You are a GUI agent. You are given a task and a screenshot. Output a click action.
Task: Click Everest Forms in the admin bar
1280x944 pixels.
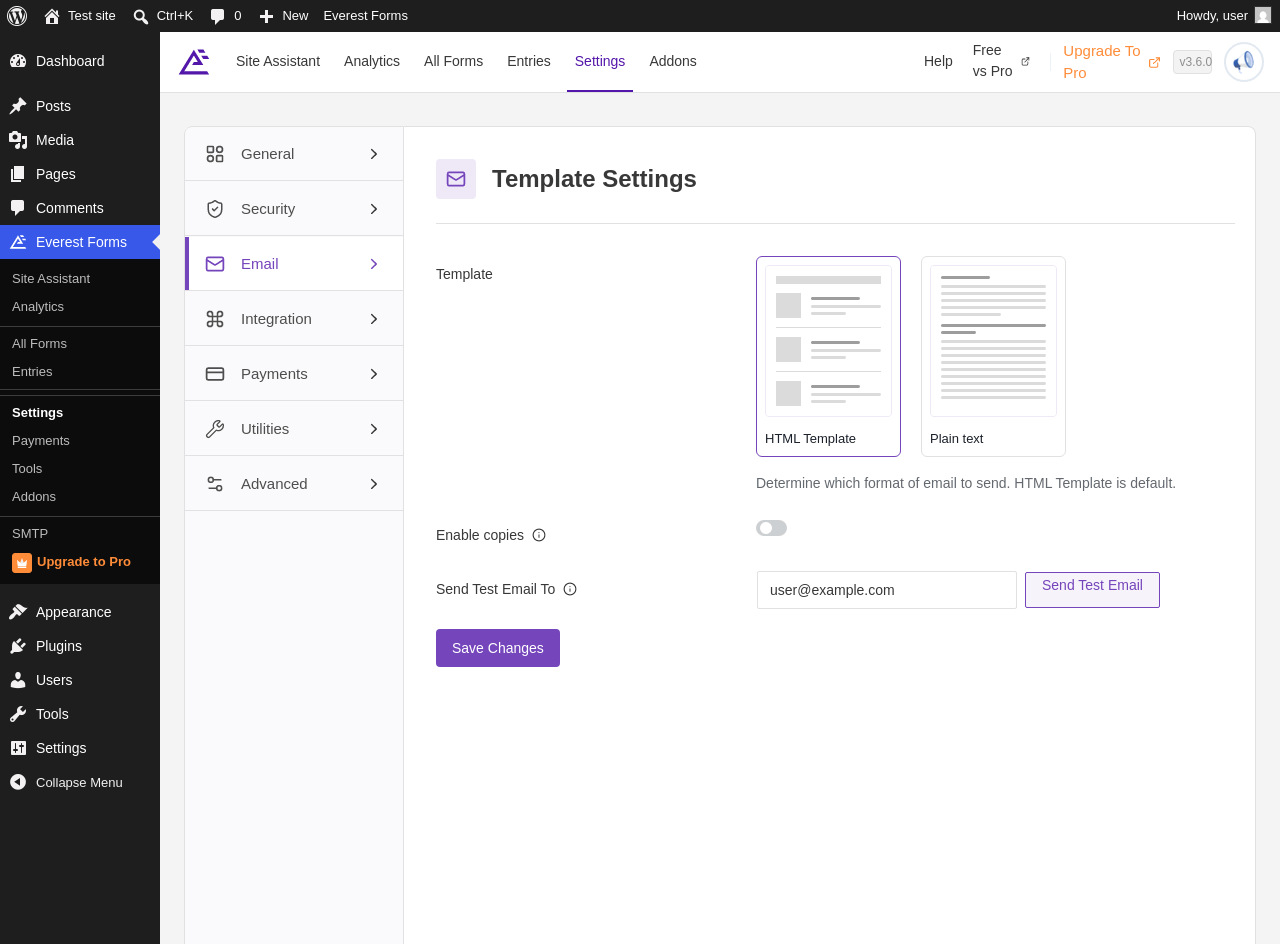(x=365, y=16)
